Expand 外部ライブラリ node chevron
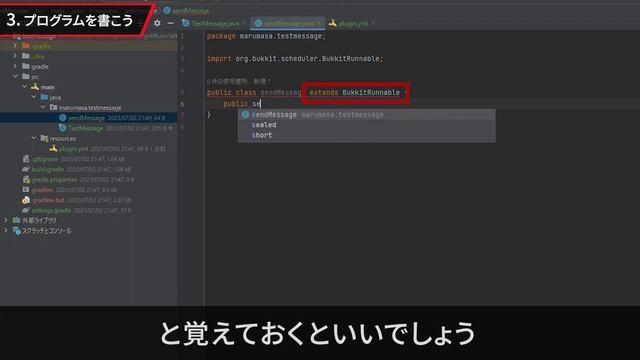640x360 pixels. (6, 220)
